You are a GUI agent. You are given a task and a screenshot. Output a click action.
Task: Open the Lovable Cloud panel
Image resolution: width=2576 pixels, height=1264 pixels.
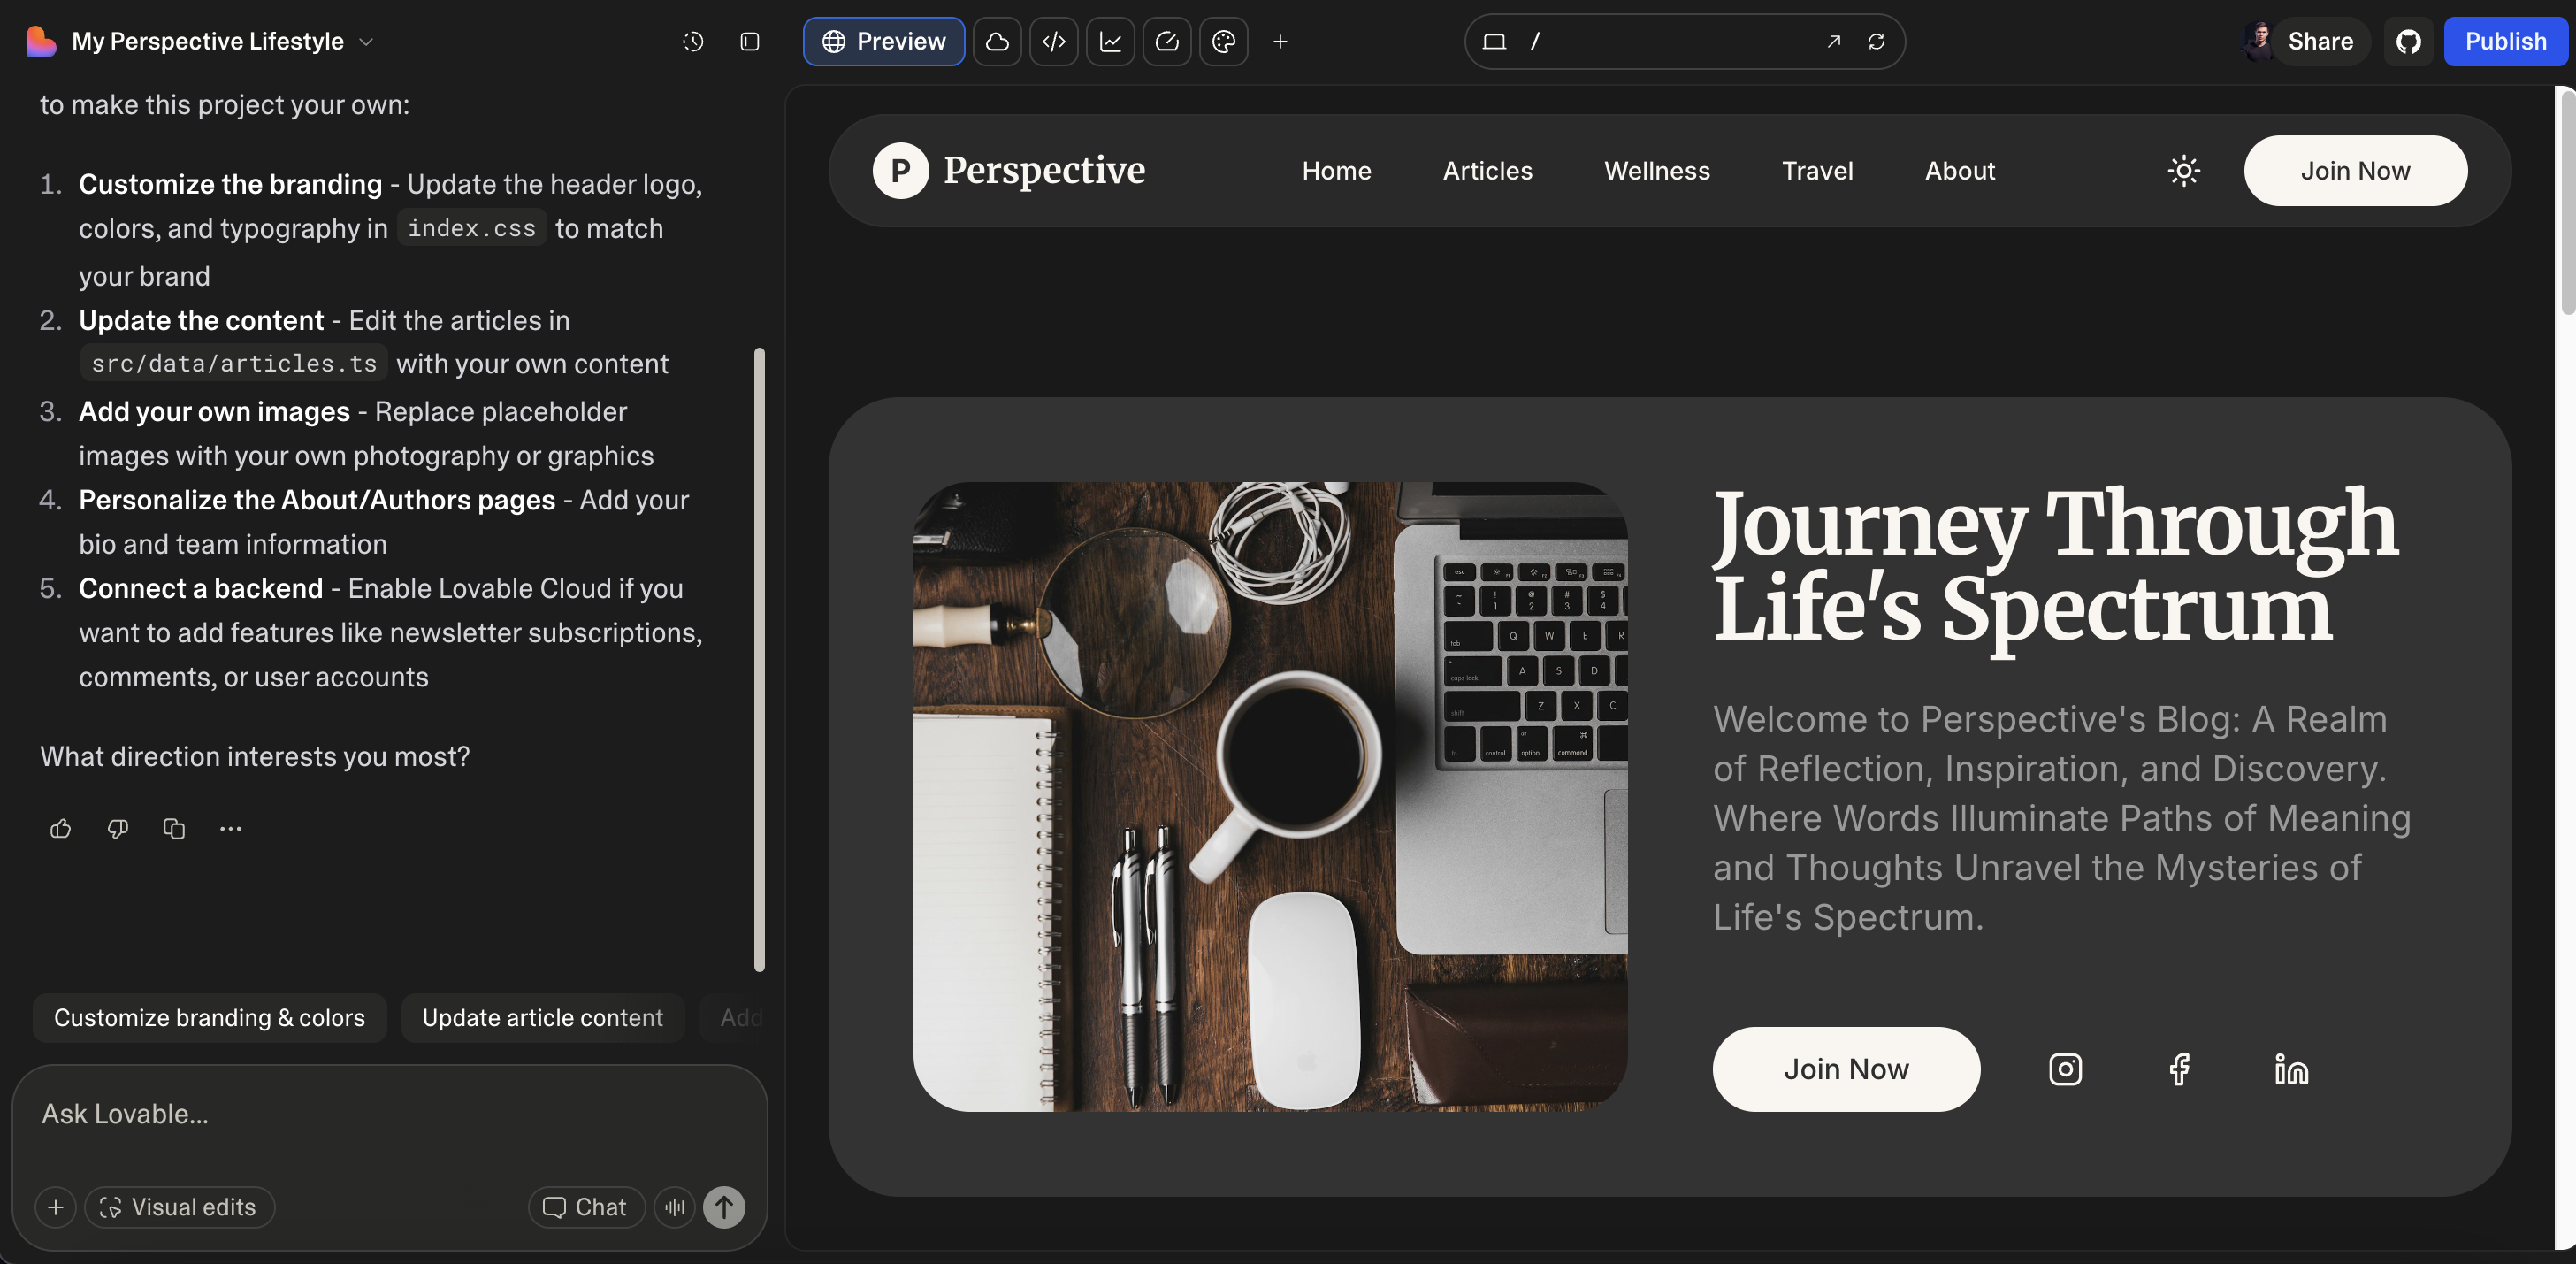tap(997, 41)
